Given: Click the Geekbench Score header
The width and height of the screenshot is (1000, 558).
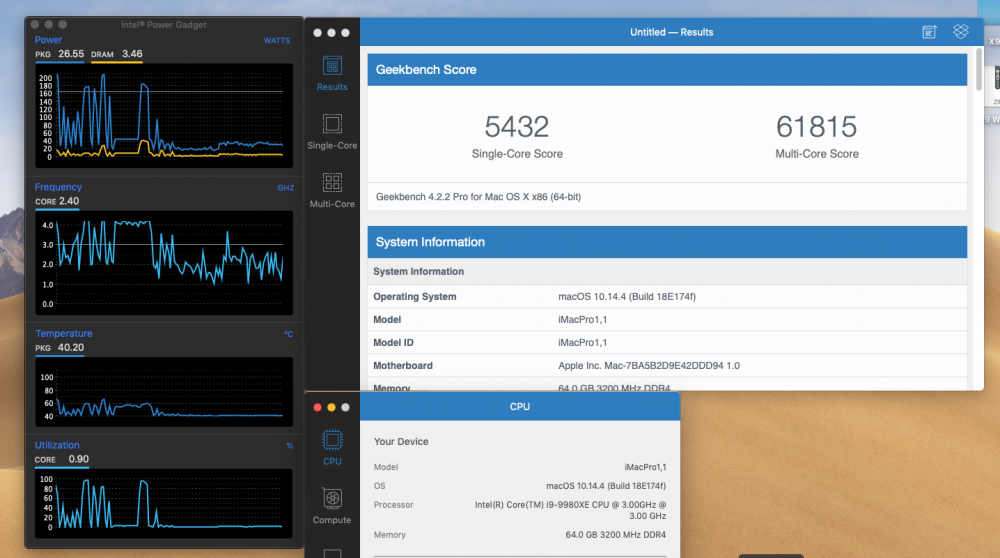Looking at the screenshot, I should [x=667, y=70].
